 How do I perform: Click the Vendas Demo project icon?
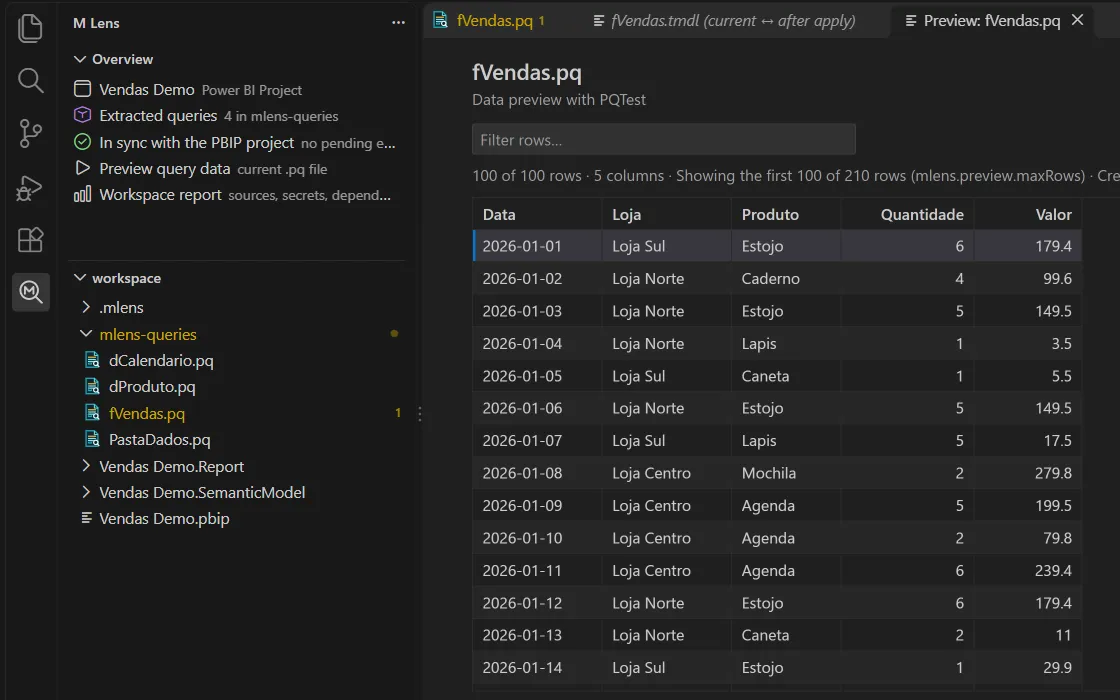pyautogui.click(x=83, y=89)
